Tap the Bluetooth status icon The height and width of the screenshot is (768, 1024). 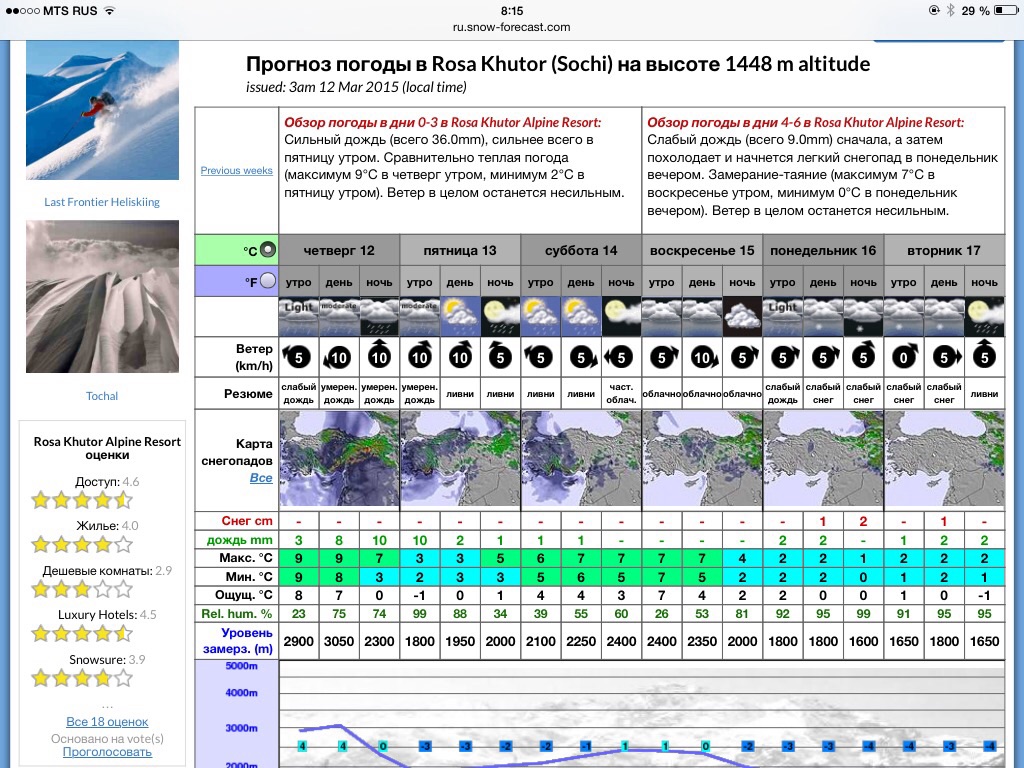(x=951, y=10)
